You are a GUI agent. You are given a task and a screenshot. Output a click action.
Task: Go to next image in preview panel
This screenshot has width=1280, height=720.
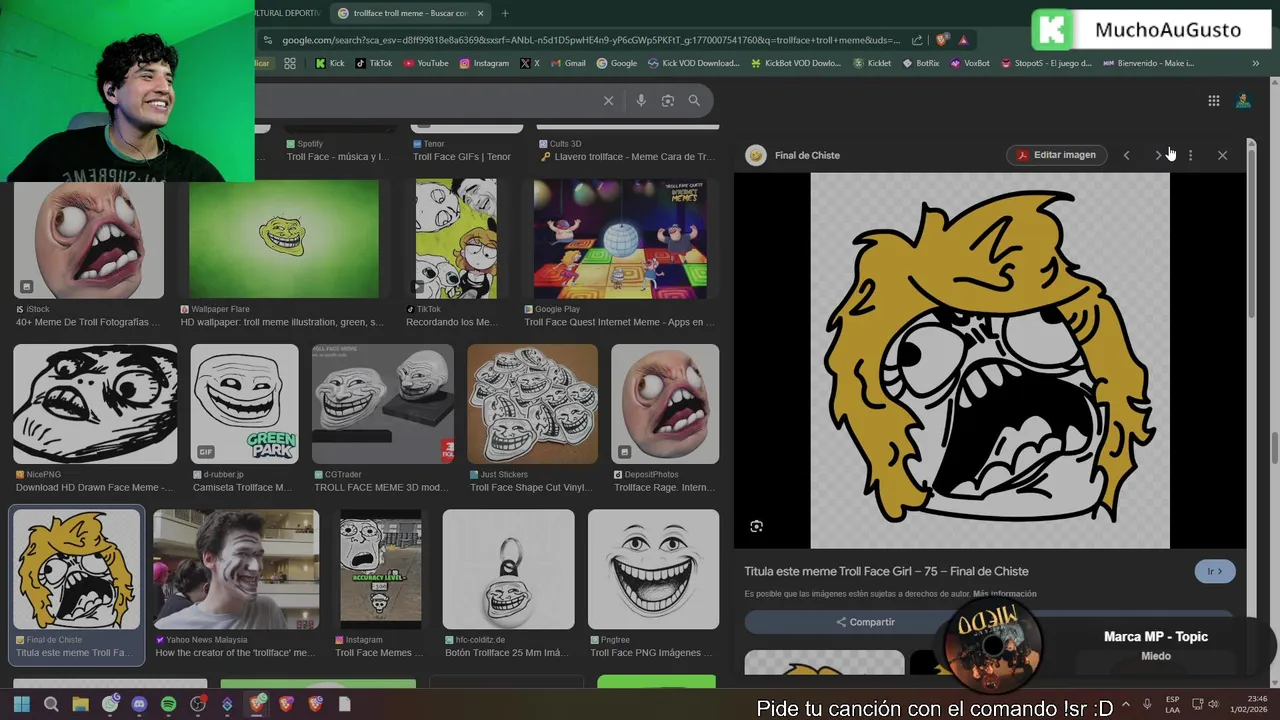pyautogui.click(x=1158, y=155)
